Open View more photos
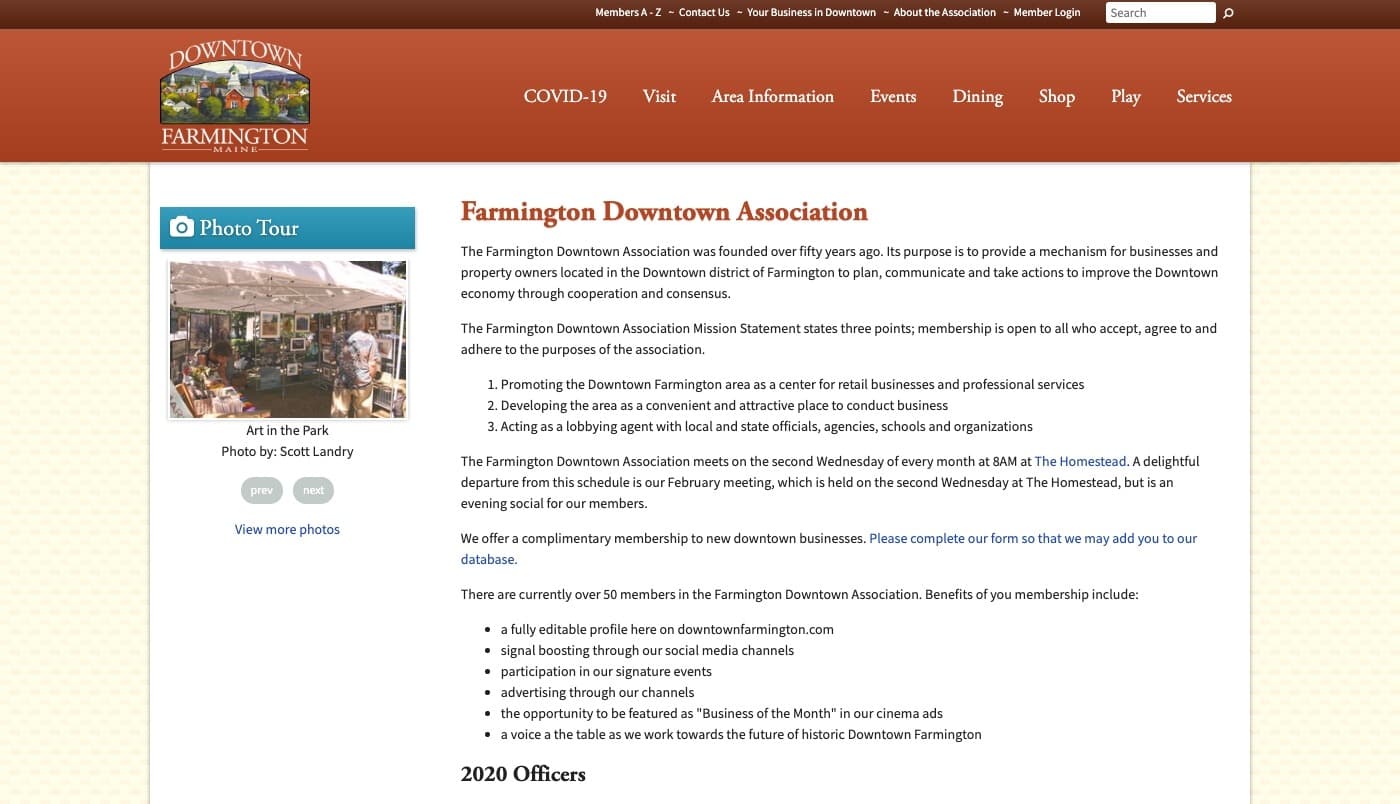 (287, 529)
